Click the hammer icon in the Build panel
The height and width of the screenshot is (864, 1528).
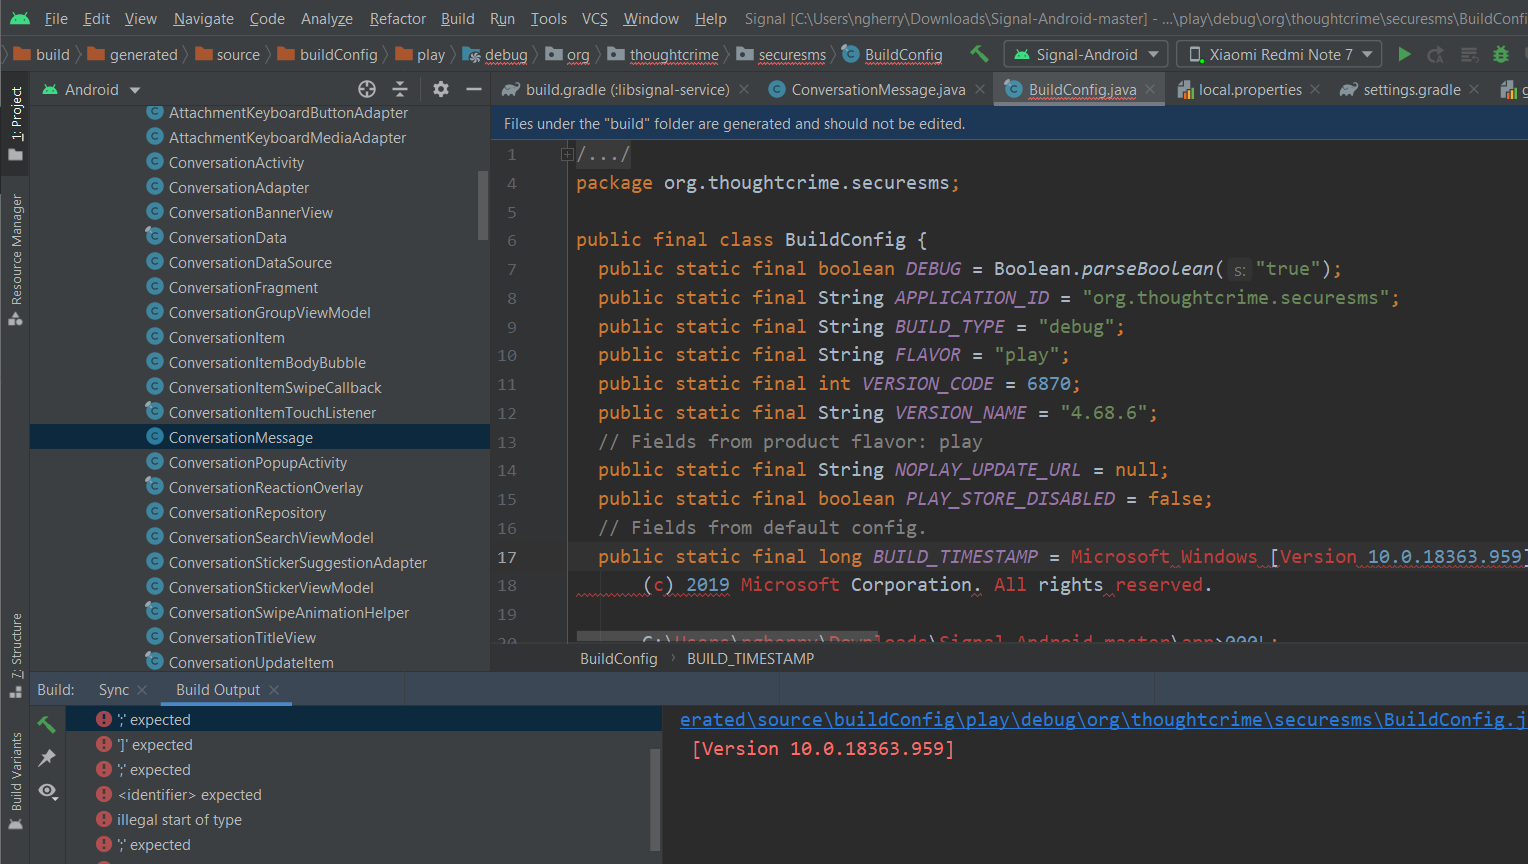point(47,723)
